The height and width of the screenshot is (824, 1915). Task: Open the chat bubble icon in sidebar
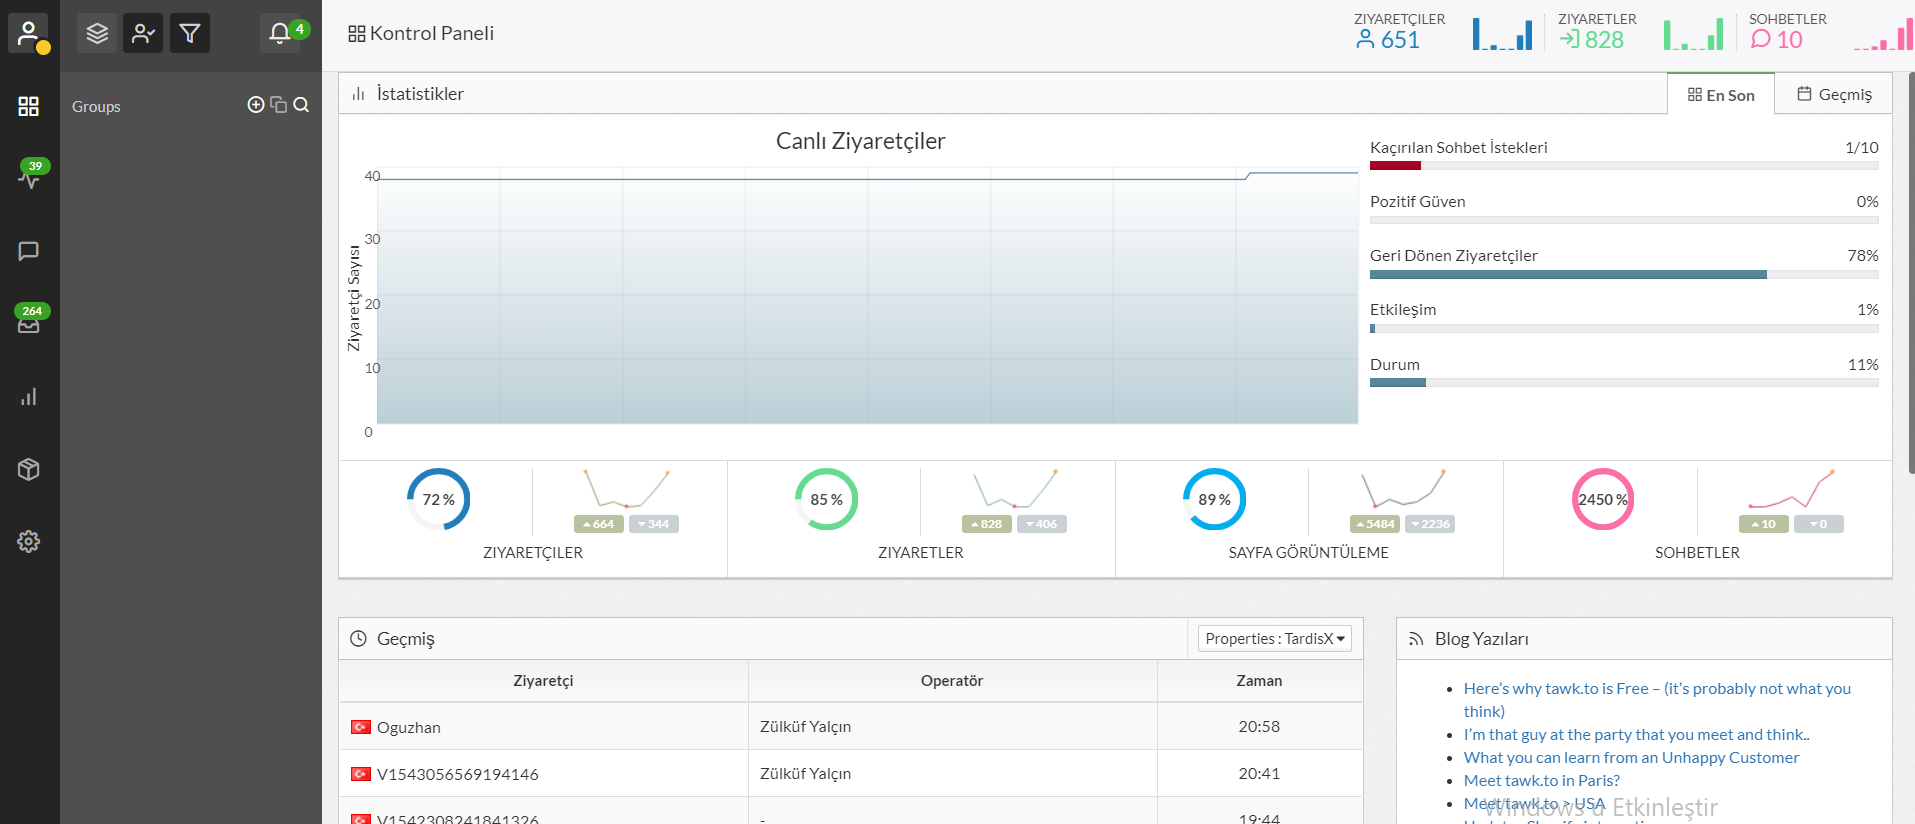click(x=29, y=251)
